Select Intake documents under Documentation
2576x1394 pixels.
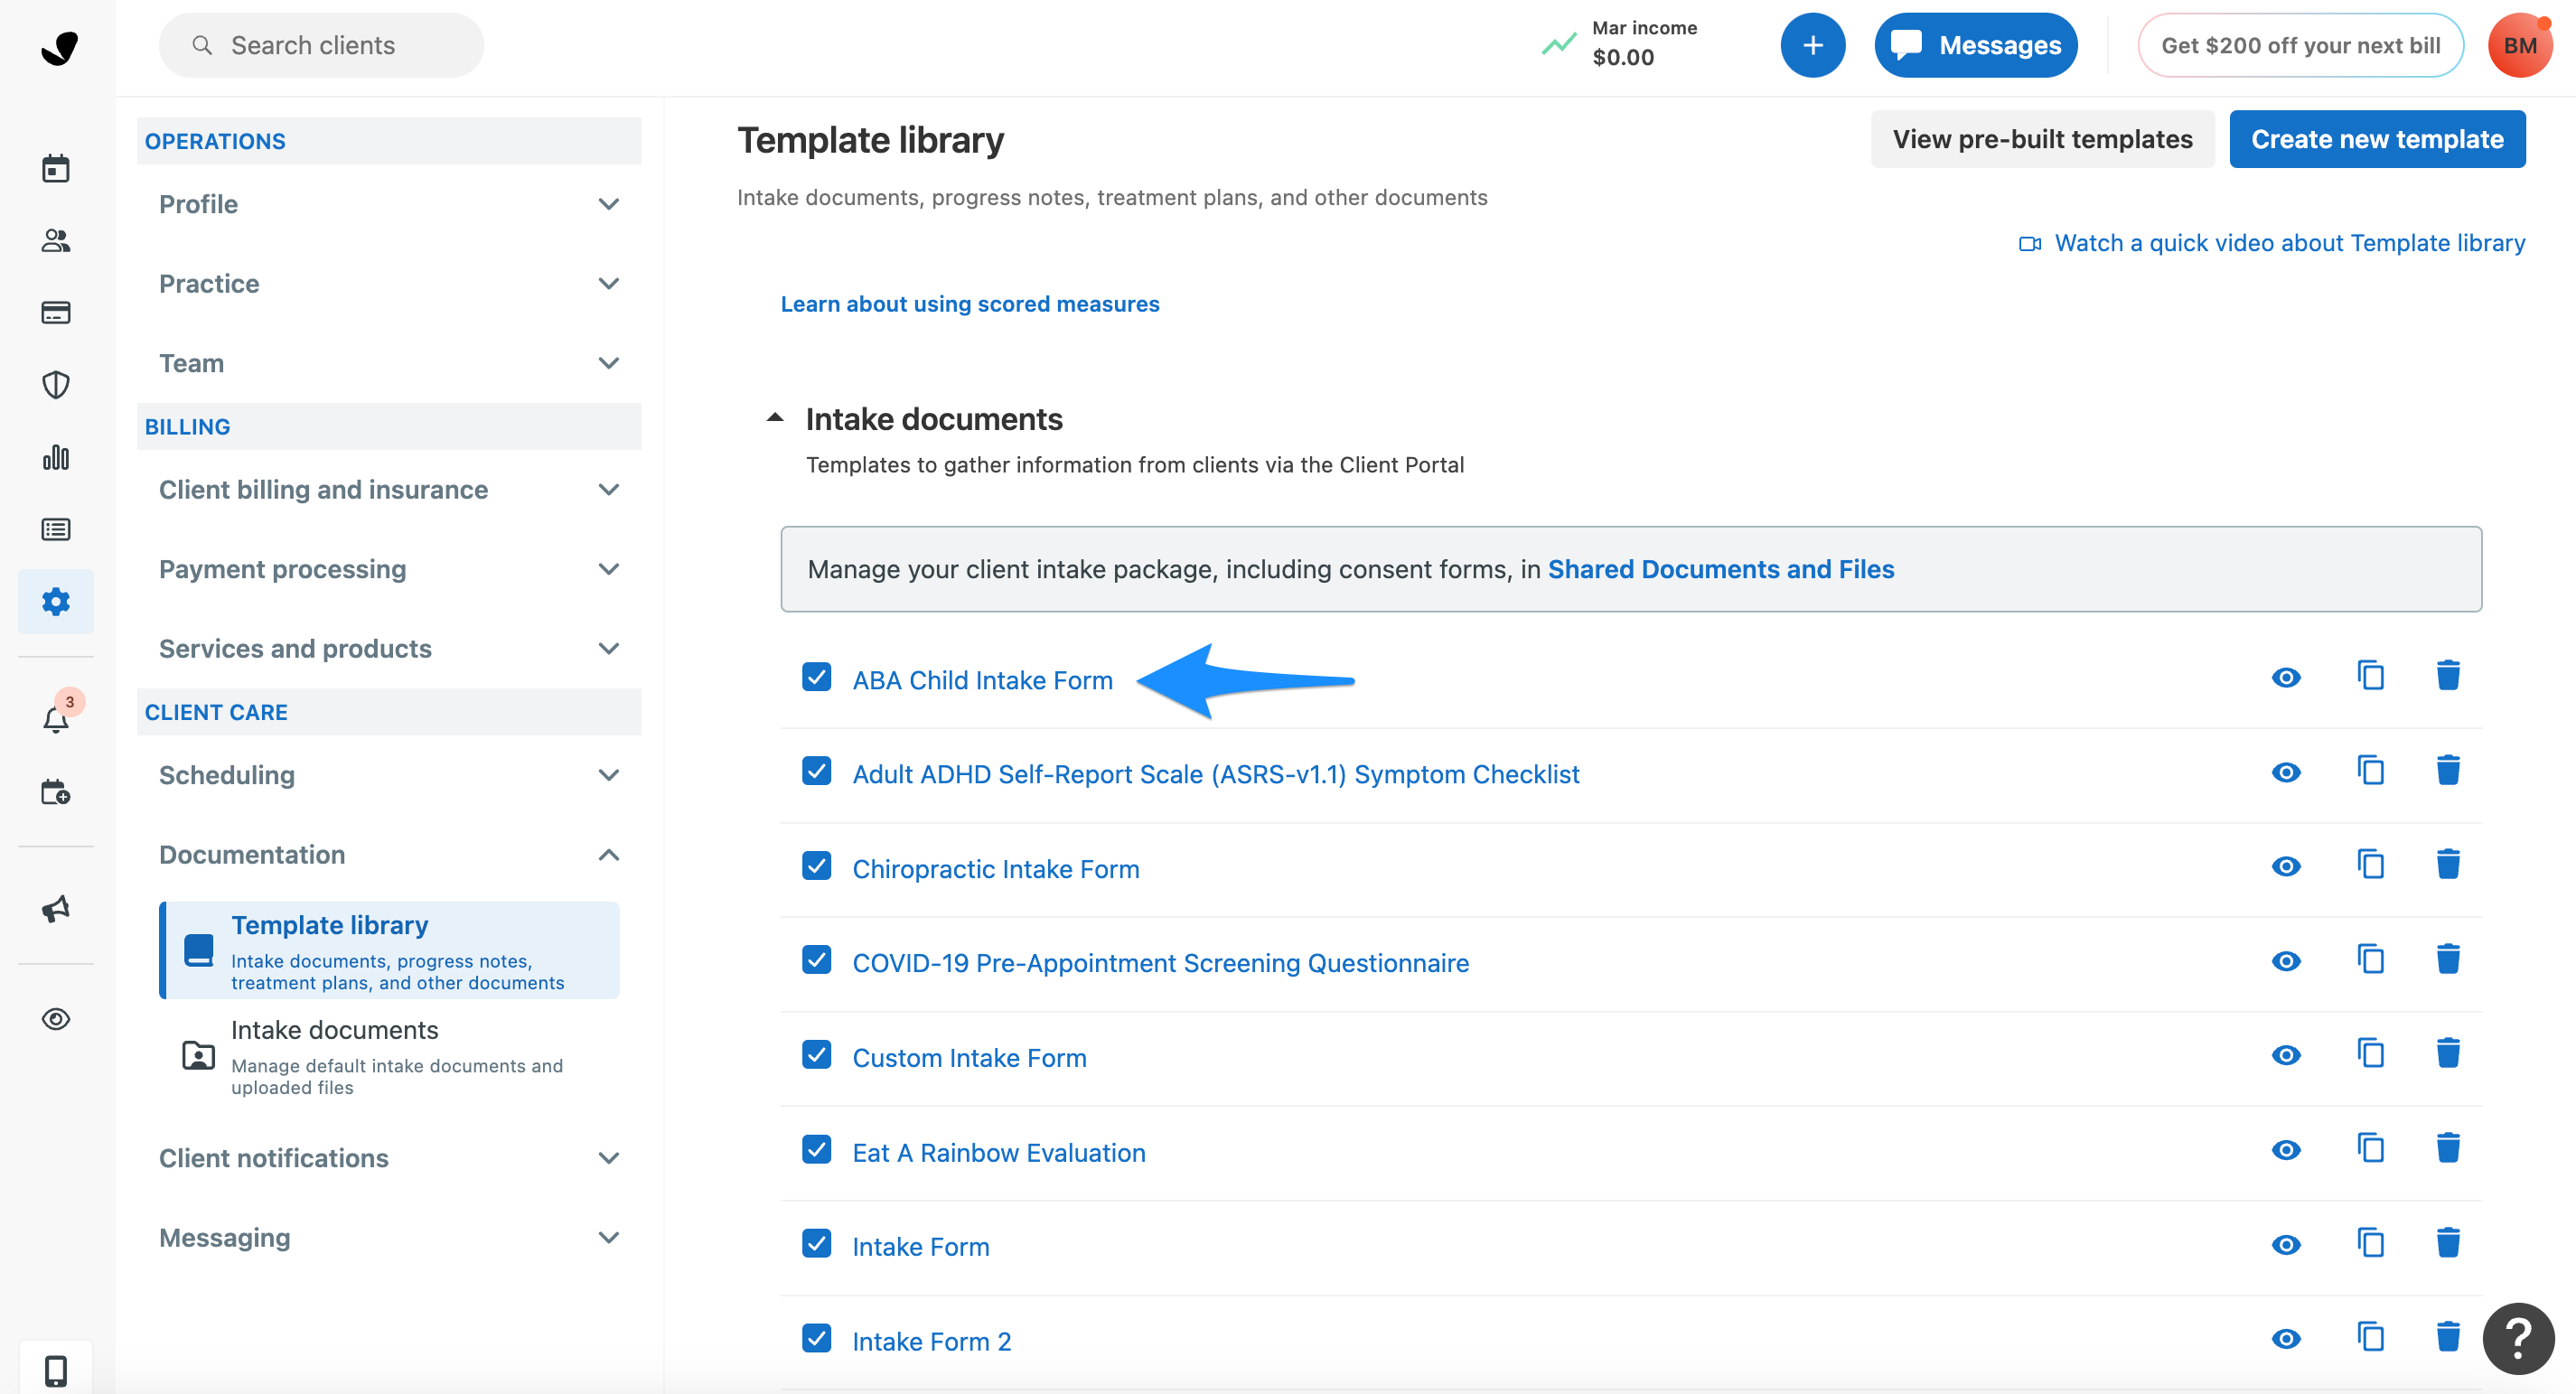coord(335,1029)
